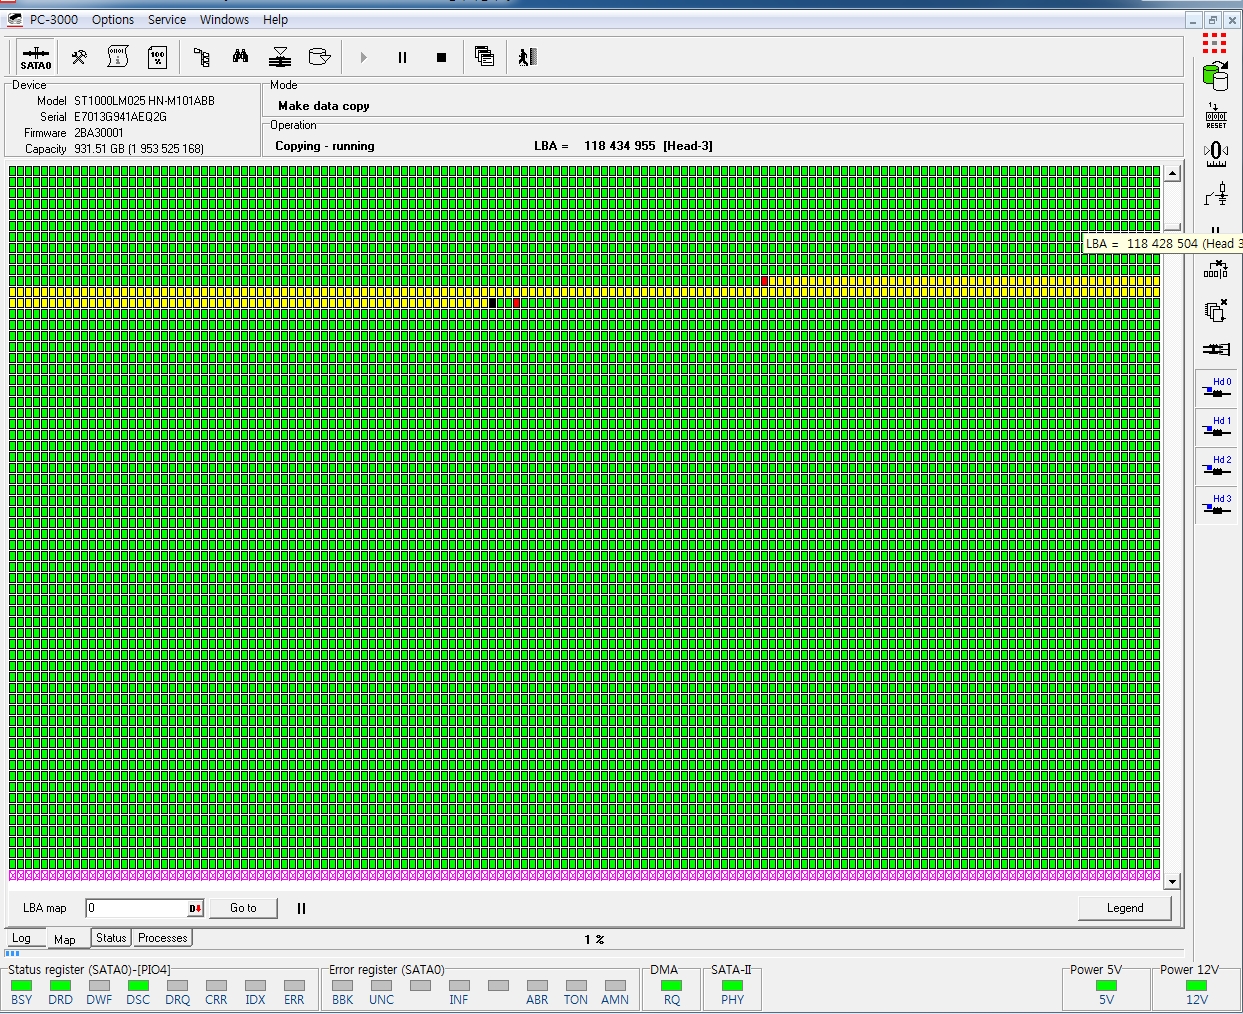Click the 100% test document icon
The image size is (1243, 1014).
[157, 58]
